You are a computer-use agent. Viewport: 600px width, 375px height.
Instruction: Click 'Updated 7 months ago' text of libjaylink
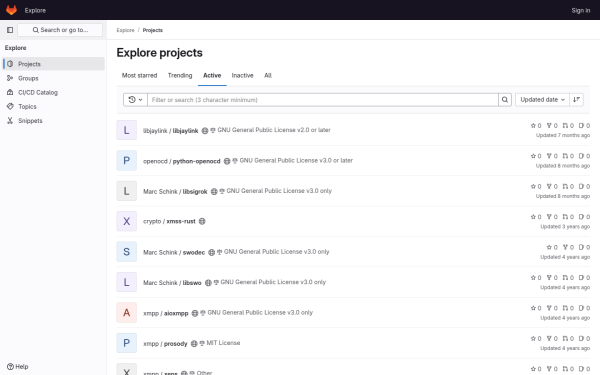point(563,135)
